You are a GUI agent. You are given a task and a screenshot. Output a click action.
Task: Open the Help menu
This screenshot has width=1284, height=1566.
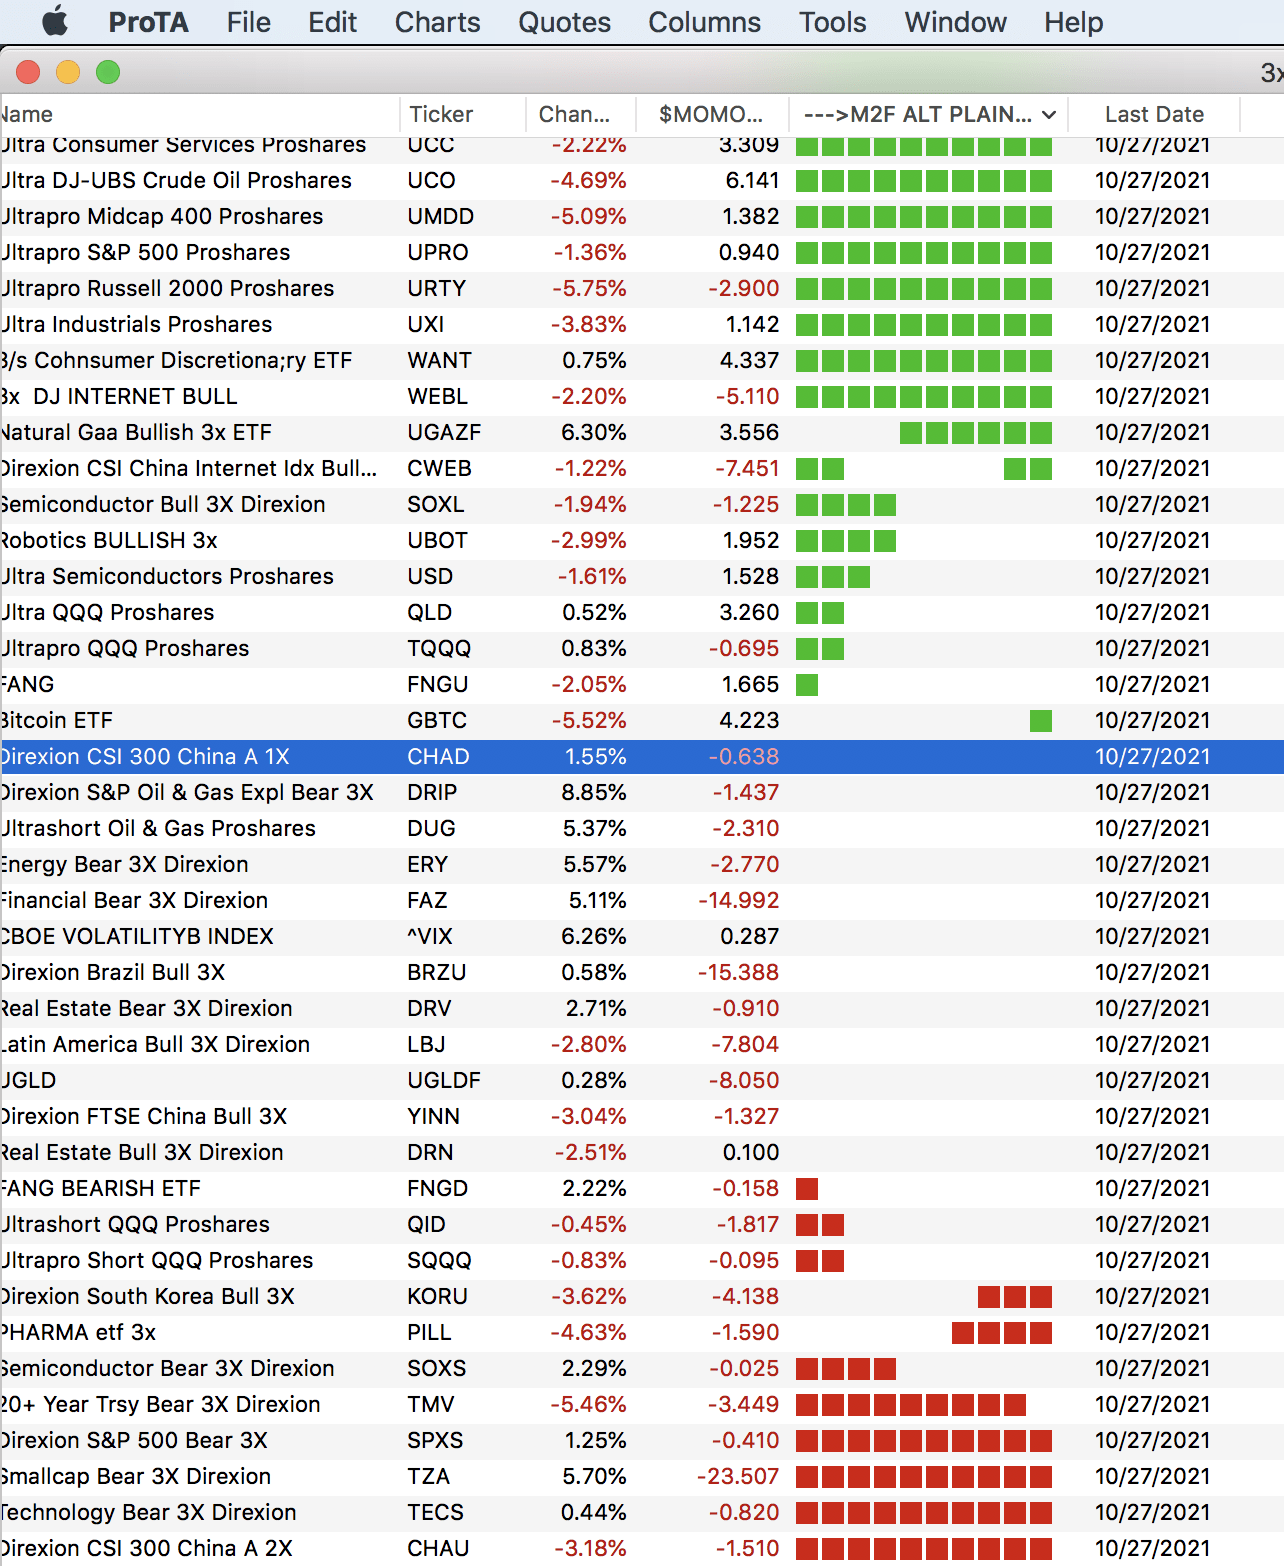1073,22
